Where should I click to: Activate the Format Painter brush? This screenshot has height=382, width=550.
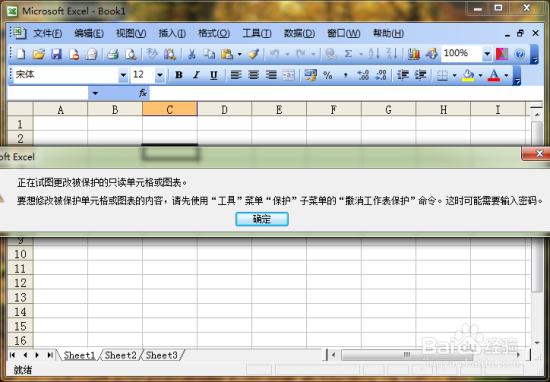coord(253,54)
